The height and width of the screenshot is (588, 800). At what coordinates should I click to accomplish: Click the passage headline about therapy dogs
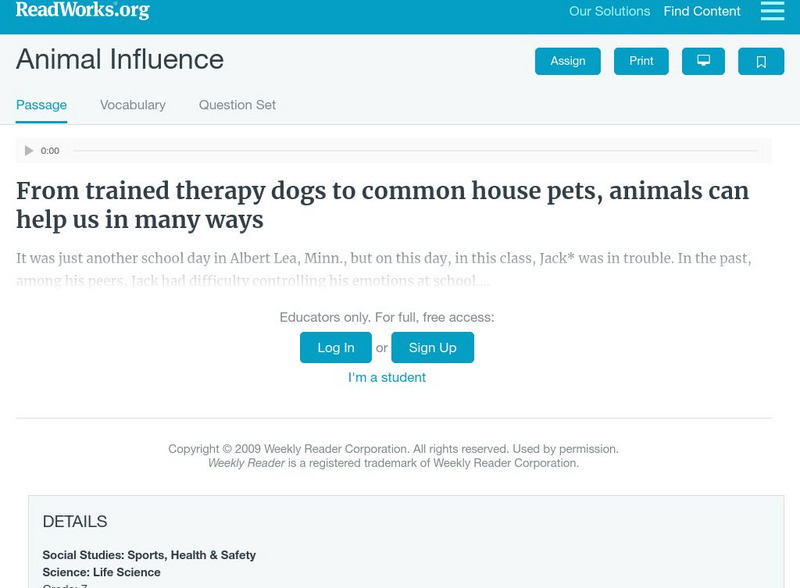pyautogui.click(x=382, y=205)
